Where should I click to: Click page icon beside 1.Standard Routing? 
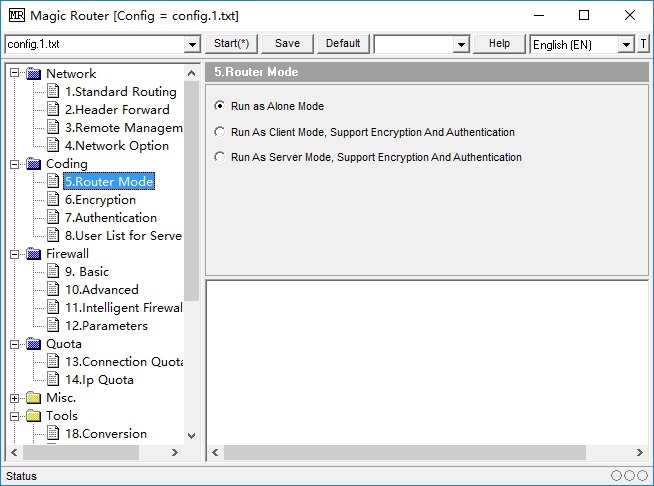point(53,91)
